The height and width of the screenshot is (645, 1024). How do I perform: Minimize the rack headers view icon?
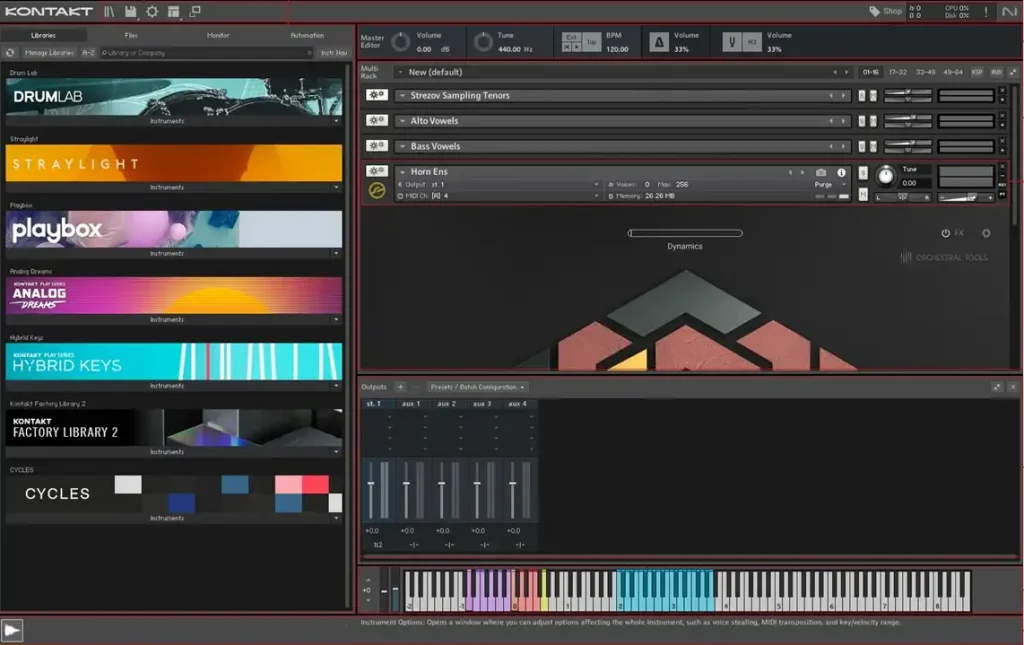coord(1013,72)
